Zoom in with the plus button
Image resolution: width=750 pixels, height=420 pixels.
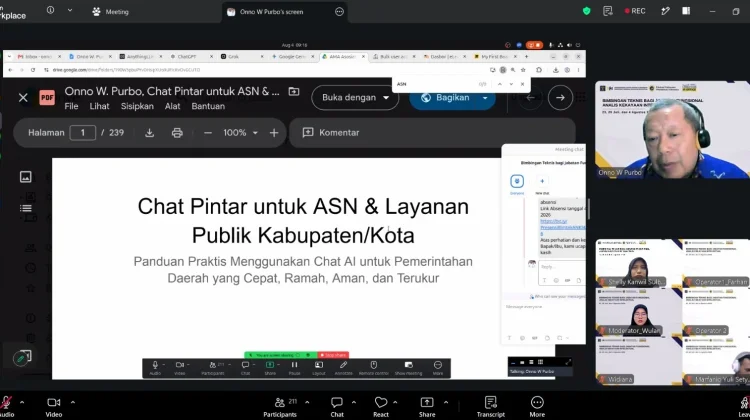click(274, 133)
